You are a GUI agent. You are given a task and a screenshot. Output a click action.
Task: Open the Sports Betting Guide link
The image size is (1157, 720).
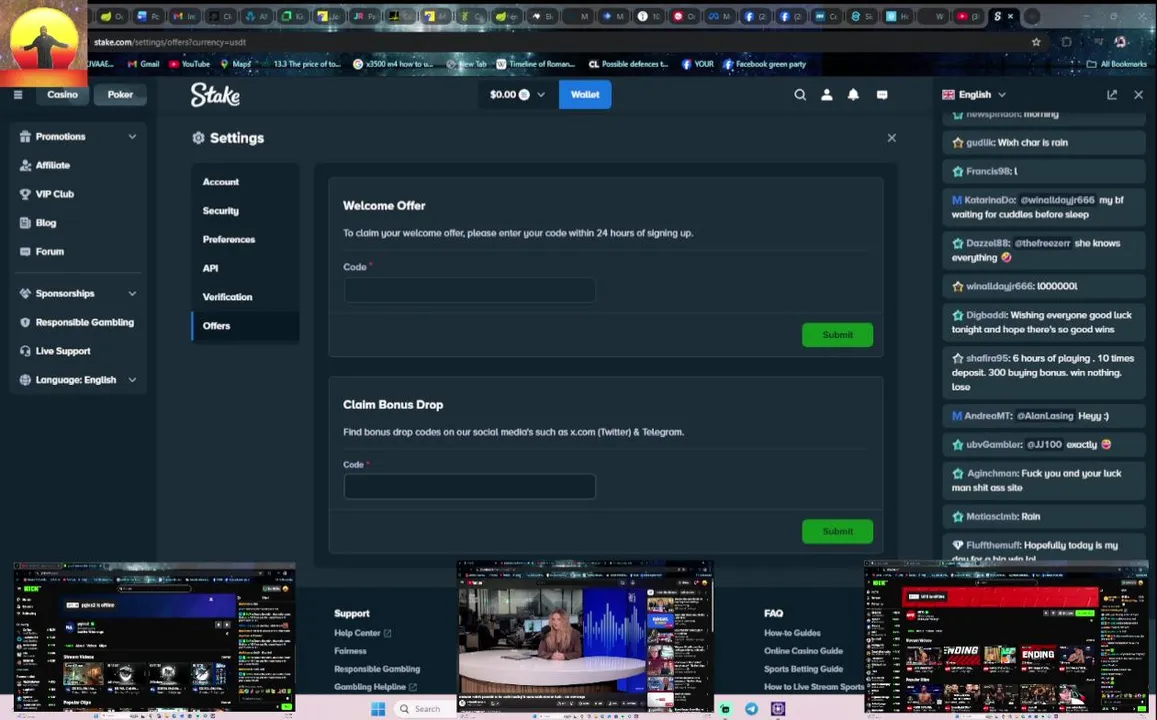[x=803, y=669]
